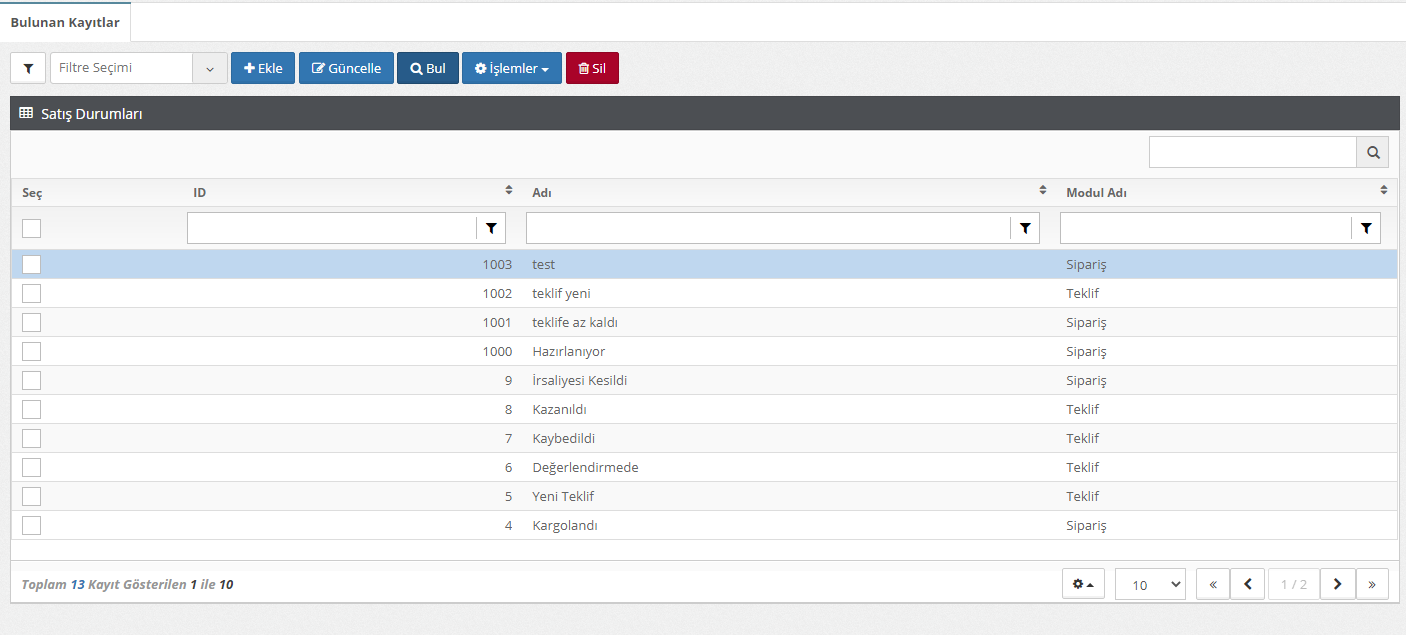This screenshot has height=635, width=1406.
Task: Go to the next page arrow
Action: [1337, 584]
